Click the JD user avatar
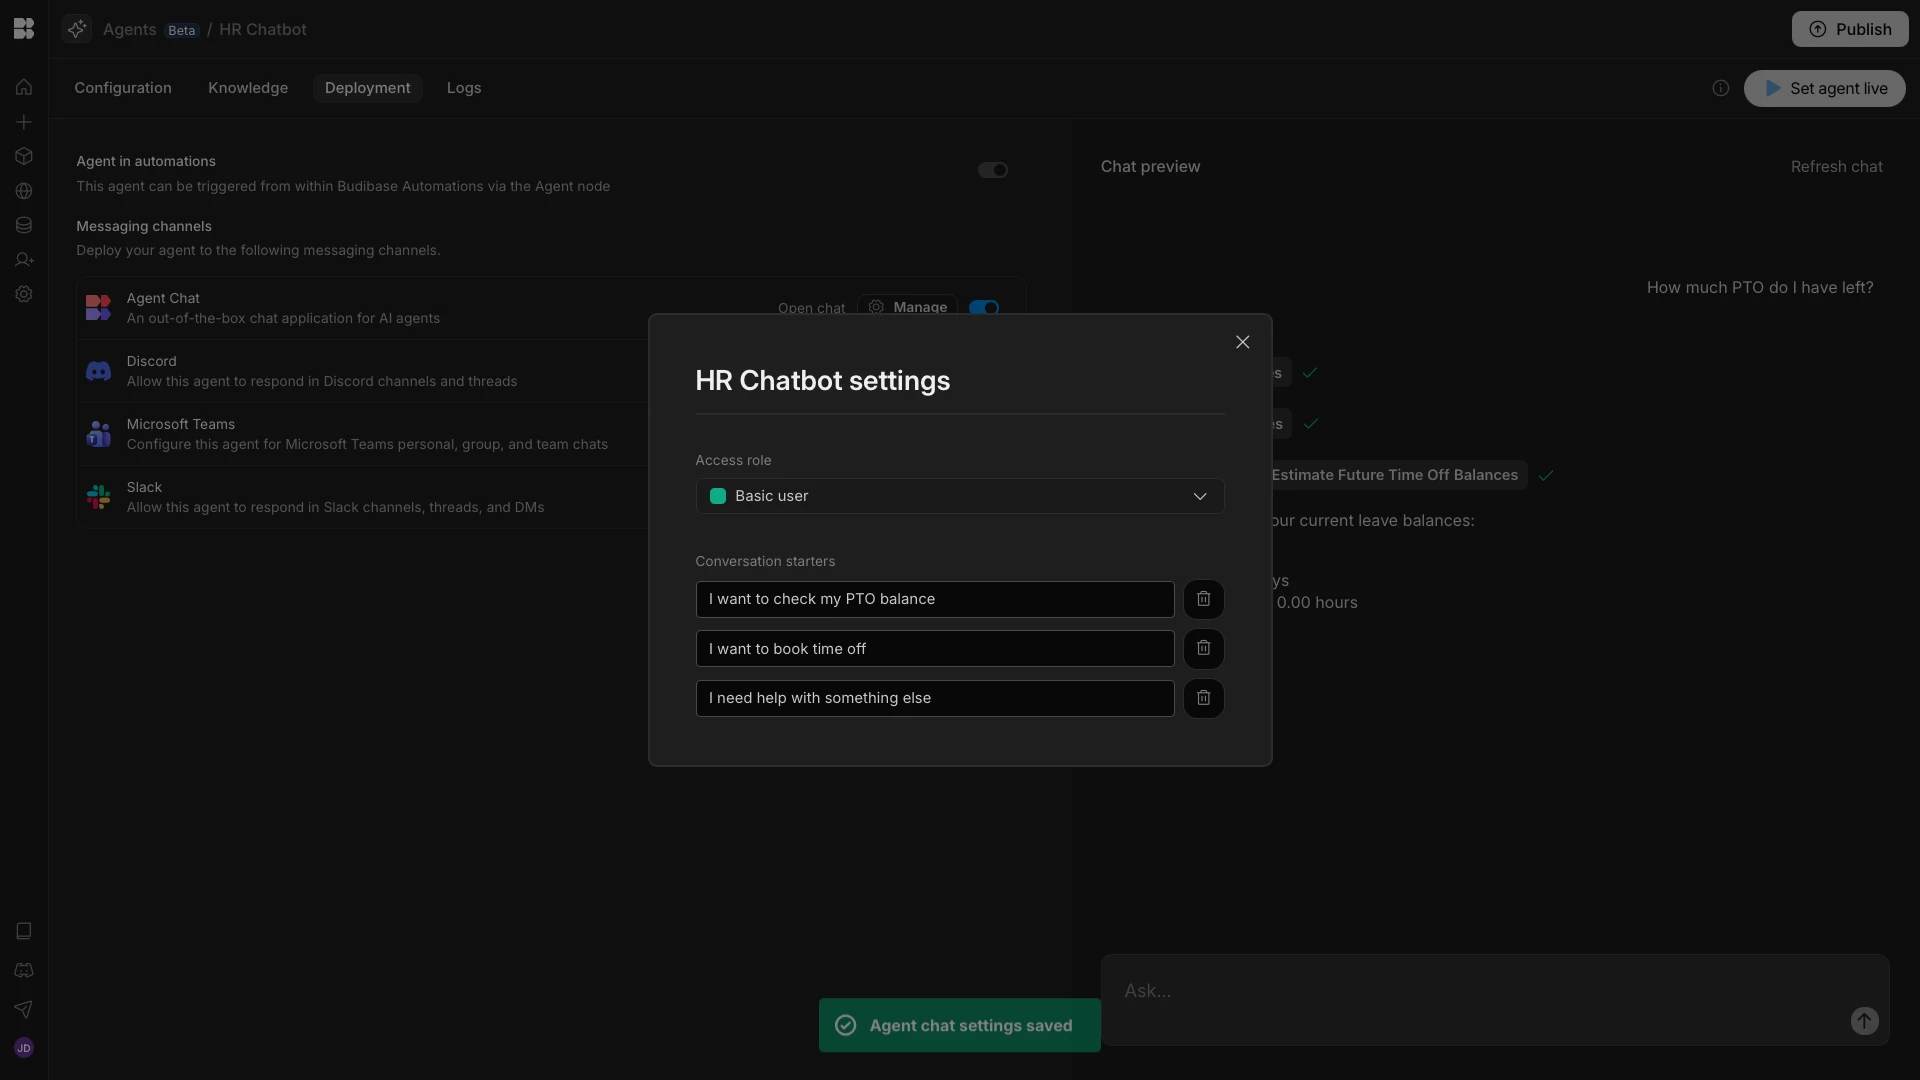 tap(24, 1048)
